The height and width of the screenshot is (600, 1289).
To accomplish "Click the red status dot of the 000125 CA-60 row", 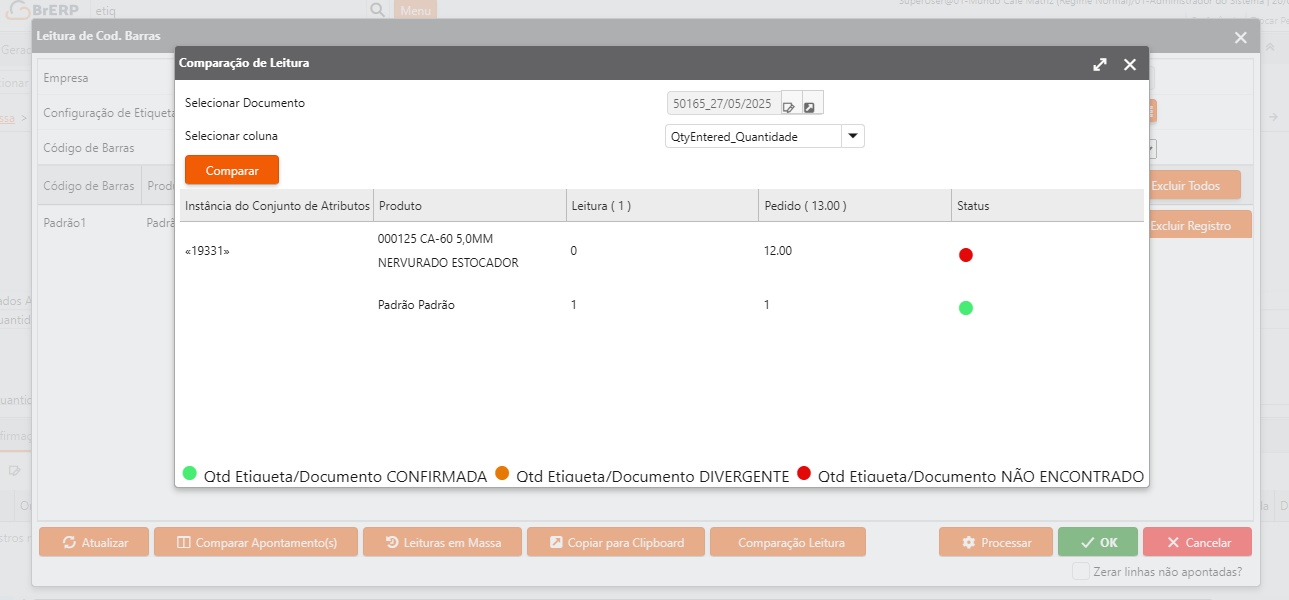I will pyautogui.click(x=966, y=255).
